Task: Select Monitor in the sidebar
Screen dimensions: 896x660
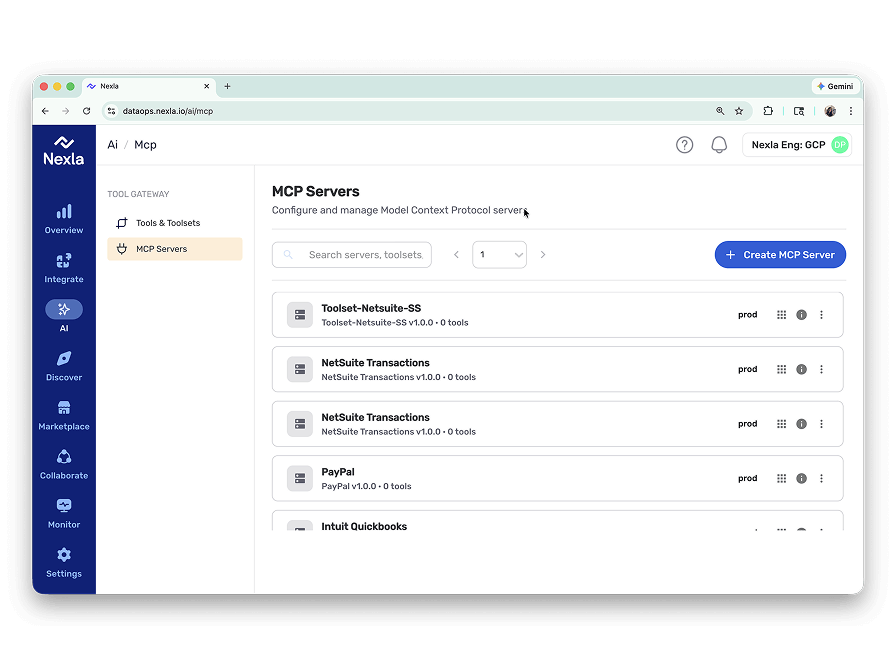Action: (x=63, y=512)
